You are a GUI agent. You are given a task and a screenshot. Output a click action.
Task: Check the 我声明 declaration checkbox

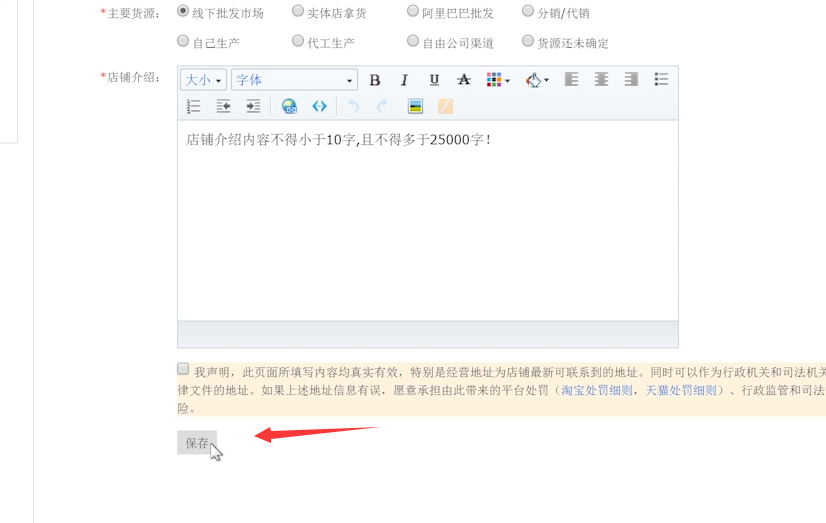pos(183,369)
